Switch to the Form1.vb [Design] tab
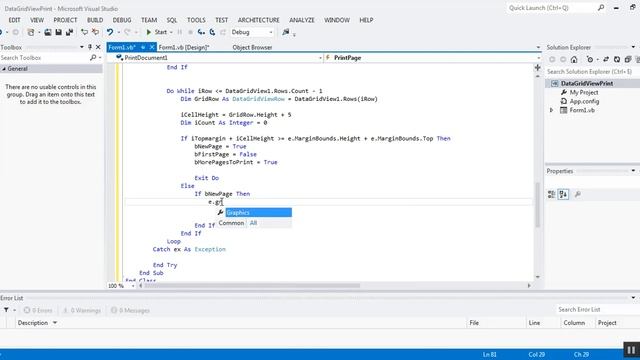Screen dimensions: 640x360 coord(184,47)
